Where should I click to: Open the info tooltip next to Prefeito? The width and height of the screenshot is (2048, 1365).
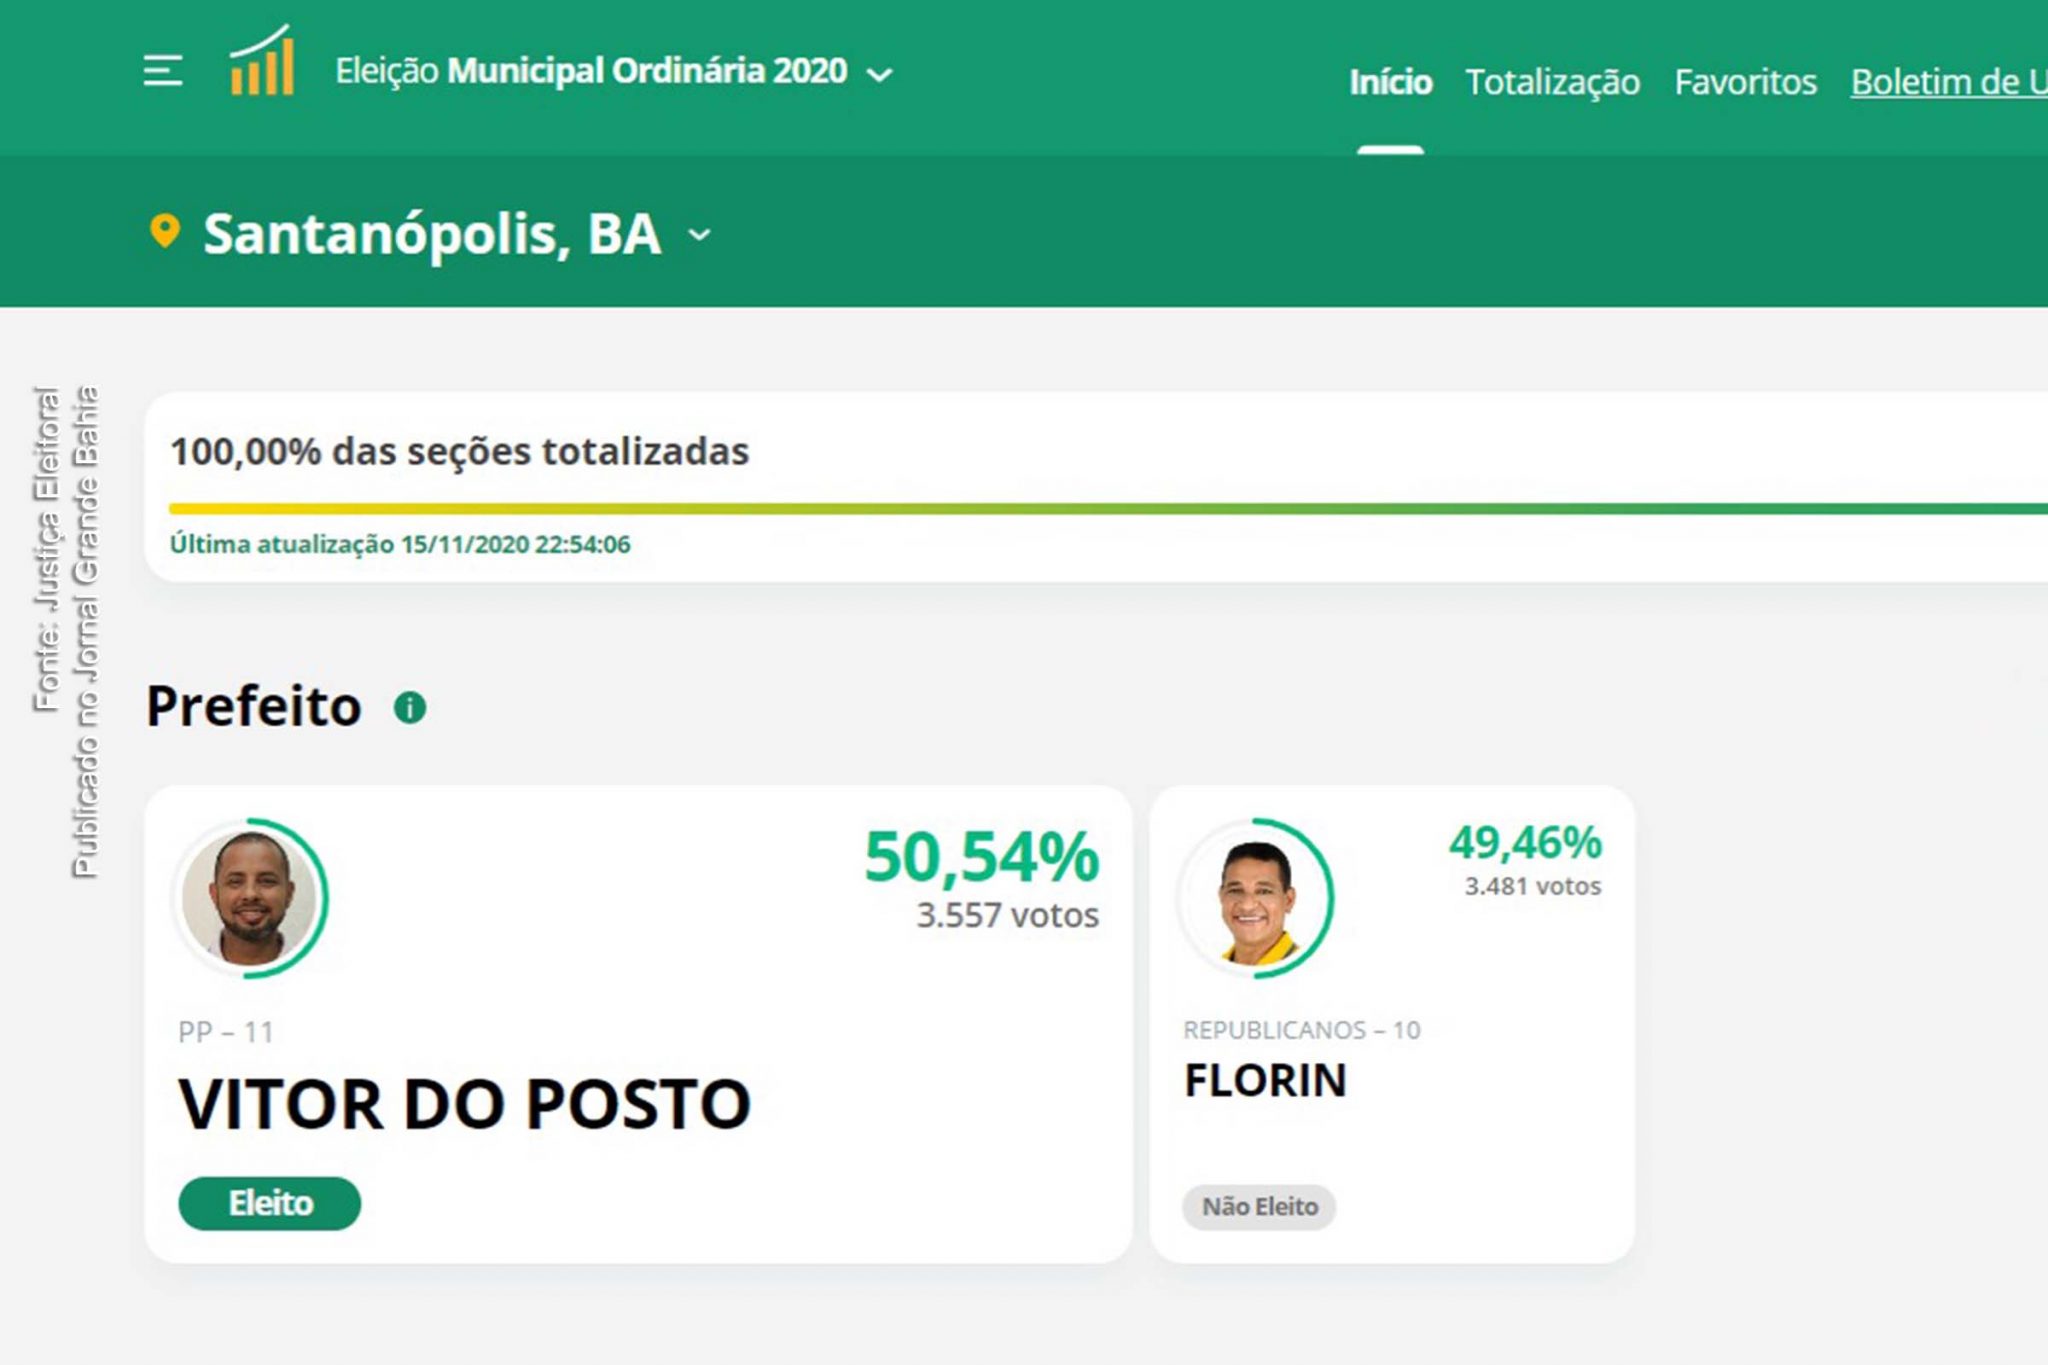click(409, 705)
